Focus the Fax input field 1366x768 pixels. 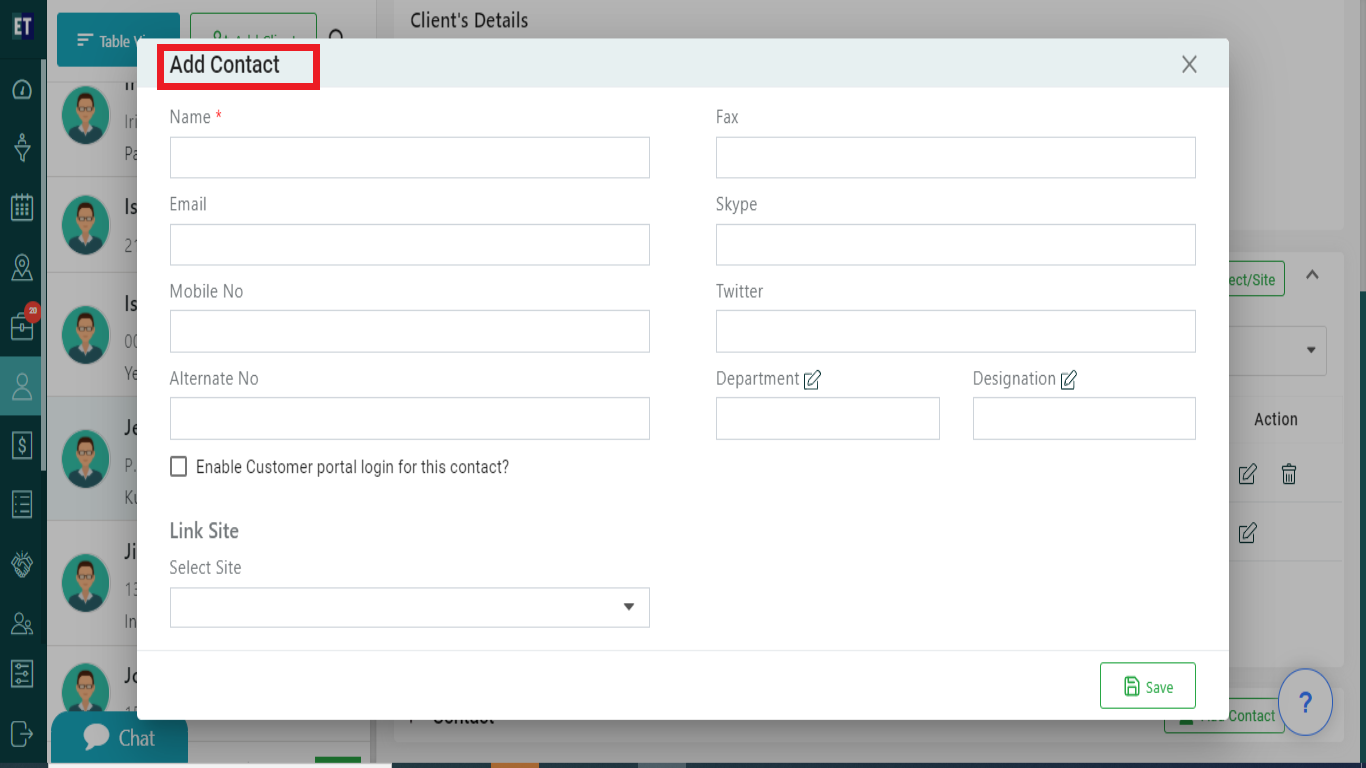956,158
